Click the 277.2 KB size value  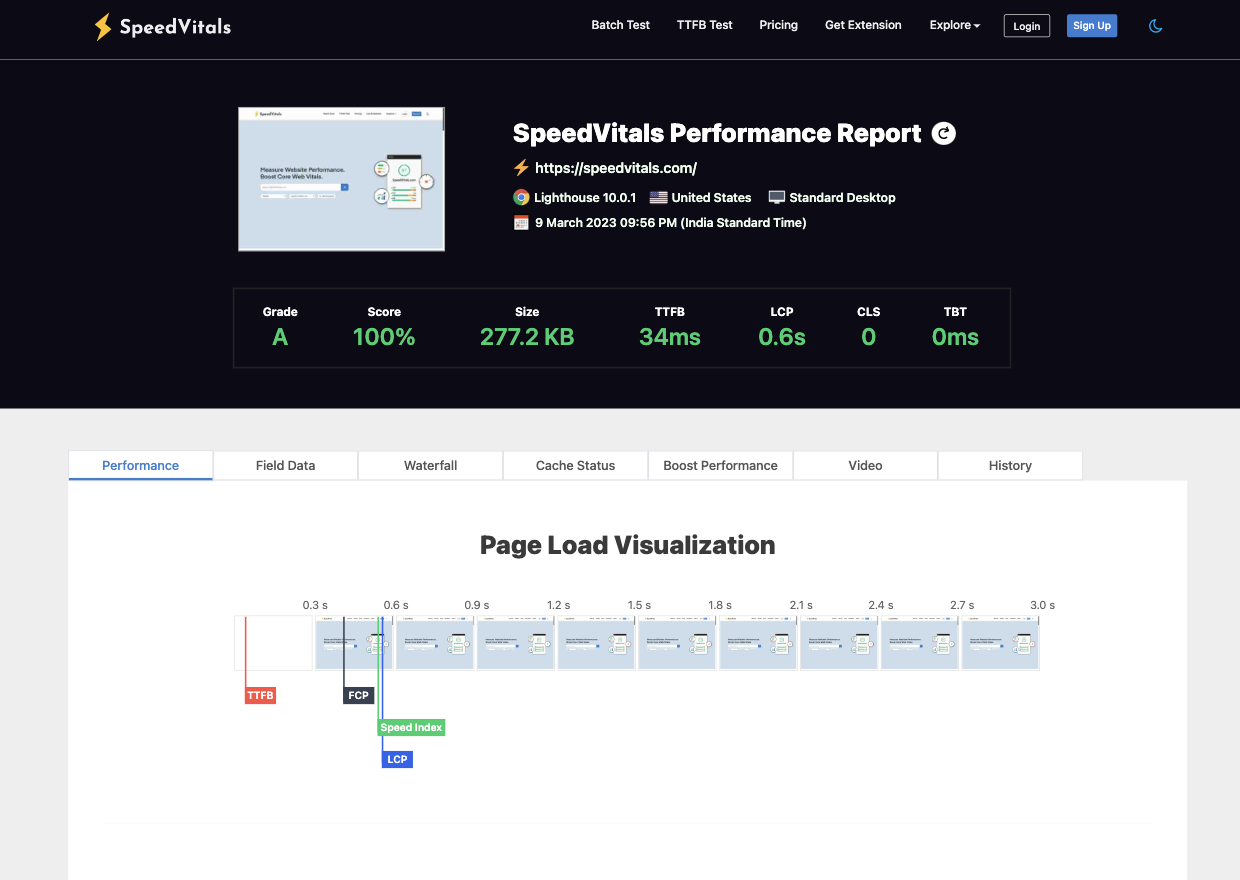tap(527, 337)
